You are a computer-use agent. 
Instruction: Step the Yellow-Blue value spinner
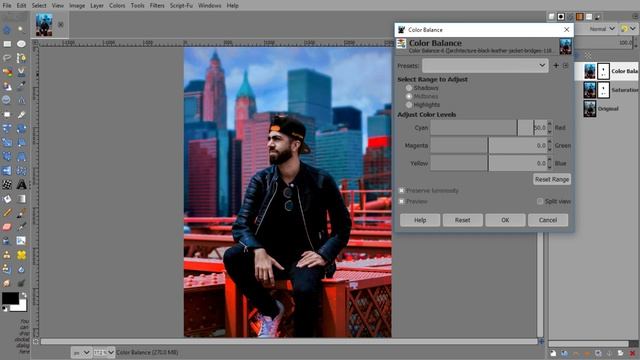(x=549, y=163)
